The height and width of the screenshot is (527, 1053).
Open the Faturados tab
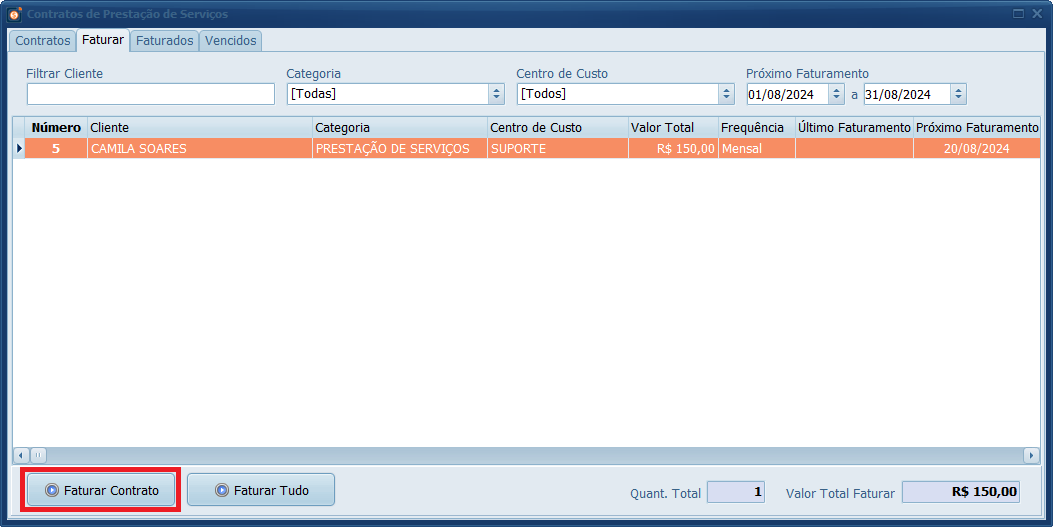click(165, 41)
